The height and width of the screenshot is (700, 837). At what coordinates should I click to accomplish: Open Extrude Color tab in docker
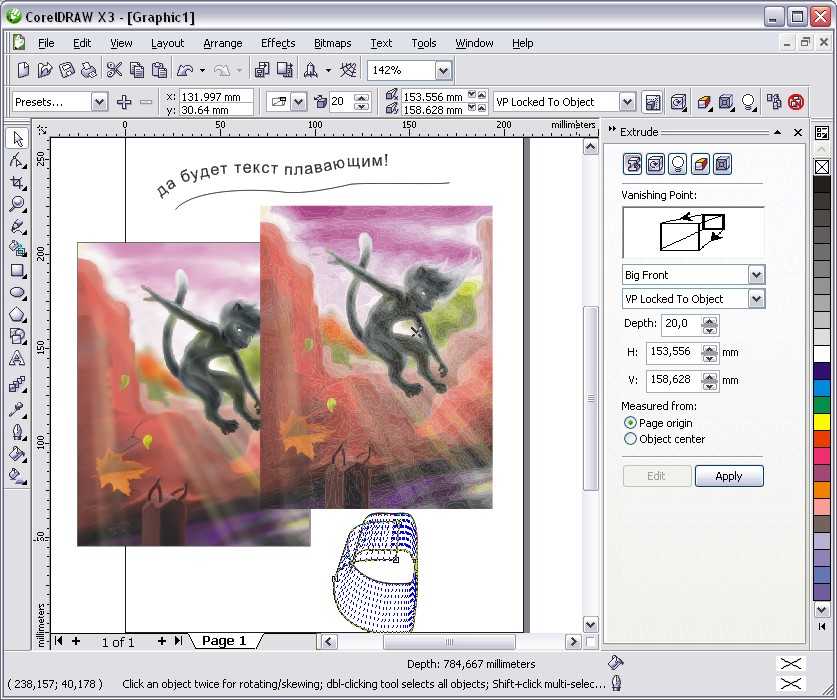700,164
